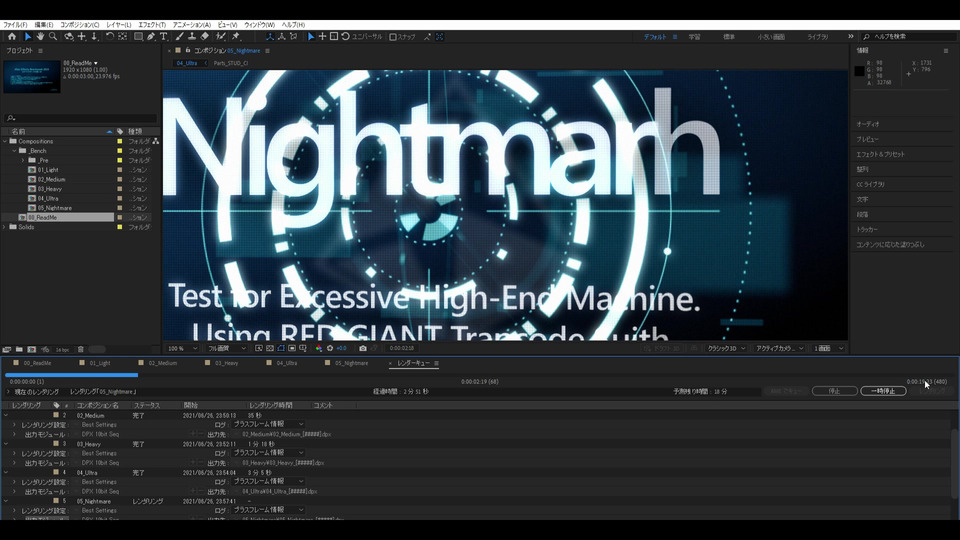Select the Puppet Pin tool
960x540 pixels.
(x=236, y=37)
